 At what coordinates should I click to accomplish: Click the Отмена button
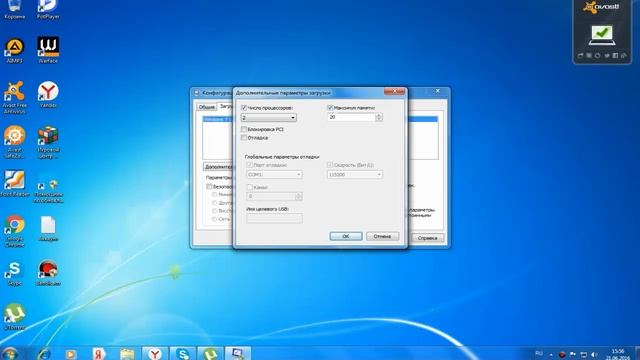click(382, 236)
